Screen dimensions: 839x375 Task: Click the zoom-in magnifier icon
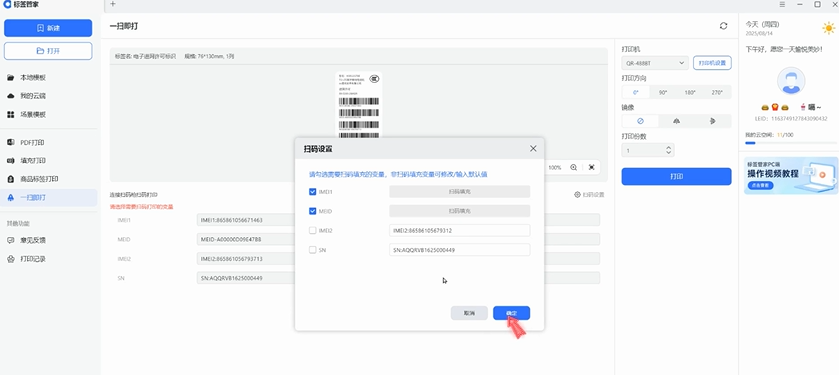click(x=574, y=167)
